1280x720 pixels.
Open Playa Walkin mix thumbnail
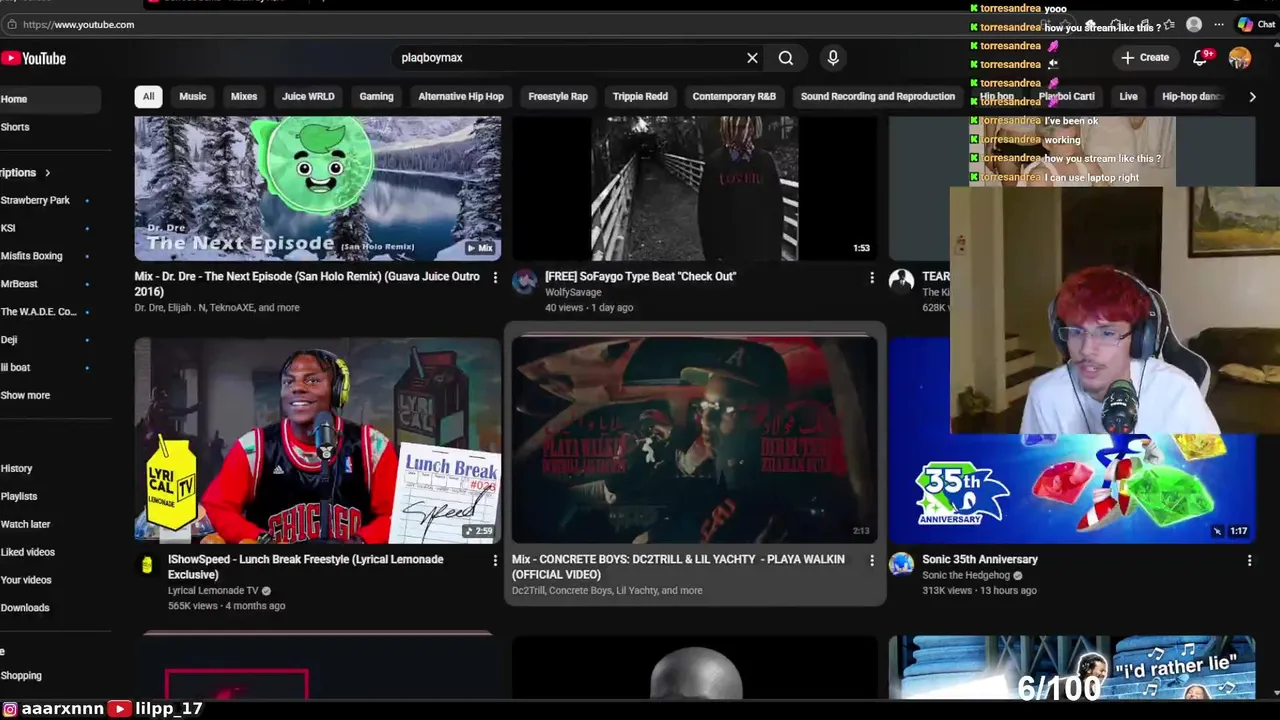tap(695, 440)
